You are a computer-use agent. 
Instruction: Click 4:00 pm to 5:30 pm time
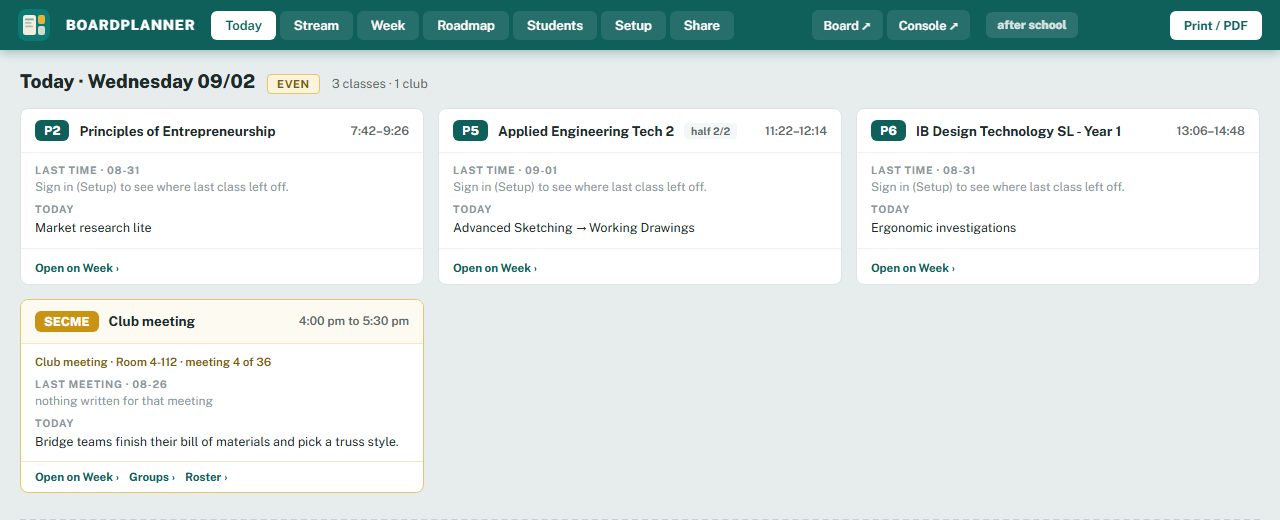point(354,321)
